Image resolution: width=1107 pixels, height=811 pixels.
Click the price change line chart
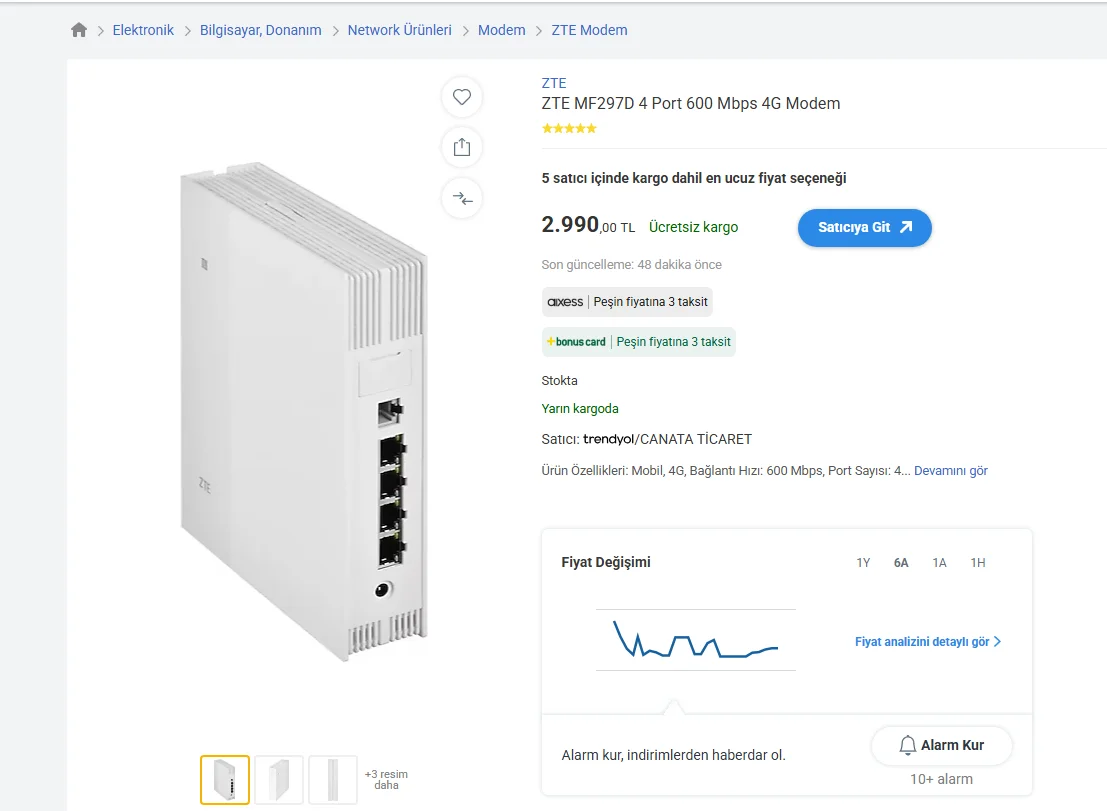[695, 640]
